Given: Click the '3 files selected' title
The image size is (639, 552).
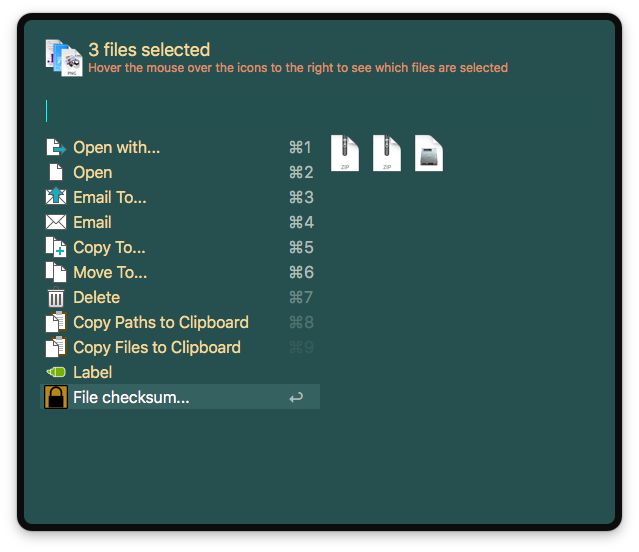Looking at the screenshot, I should 149,50.
